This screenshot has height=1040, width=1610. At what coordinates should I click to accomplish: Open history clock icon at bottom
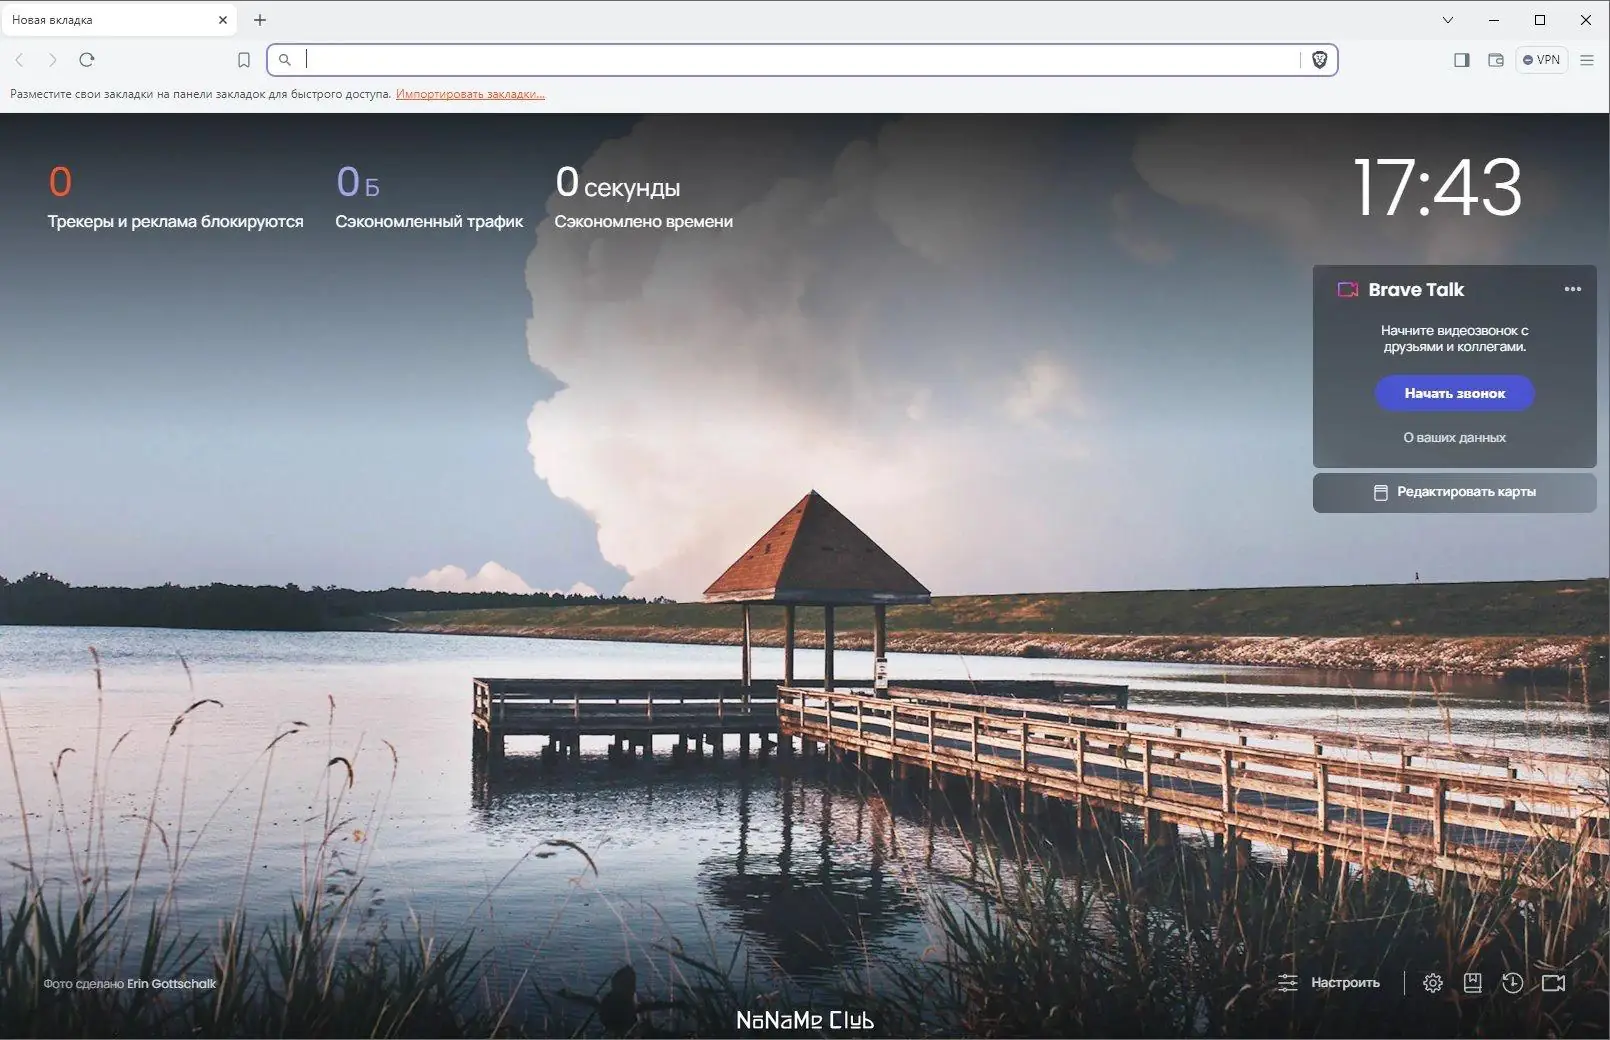(1513, 983)
